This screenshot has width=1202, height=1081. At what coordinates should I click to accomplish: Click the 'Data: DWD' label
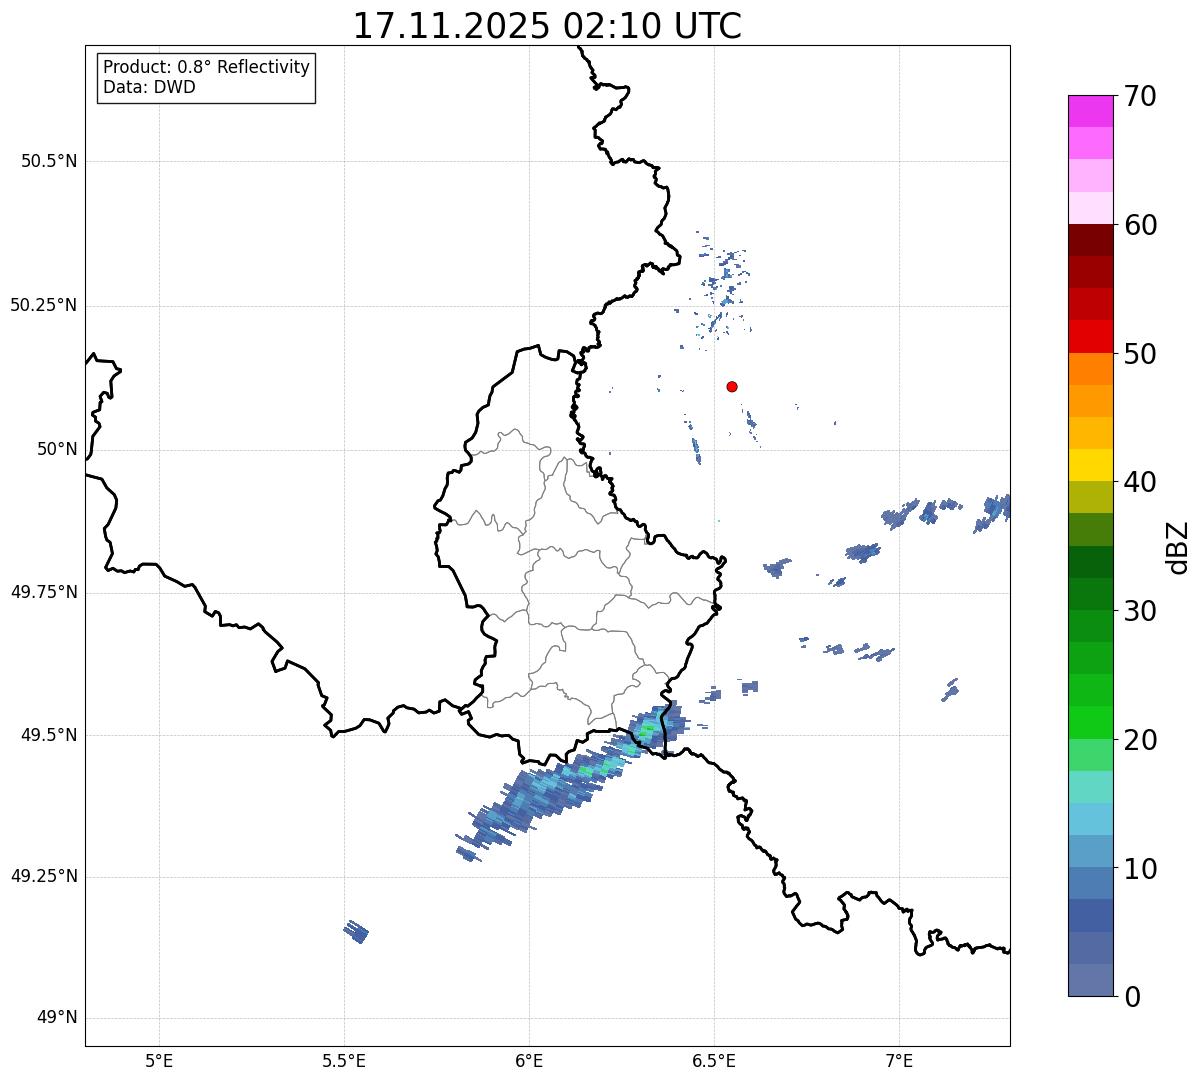(149, 87)
